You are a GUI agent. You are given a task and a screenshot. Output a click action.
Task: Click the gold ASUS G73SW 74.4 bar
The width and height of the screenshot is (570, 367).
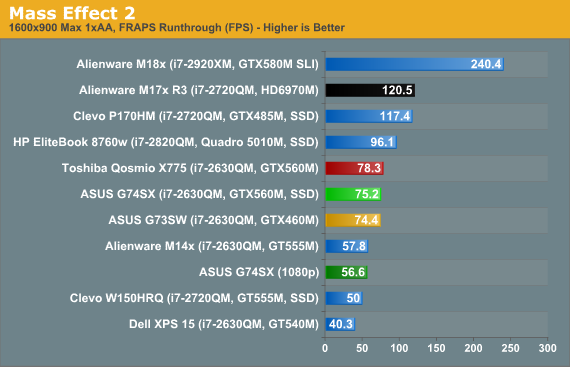click(x=353, y=220)
